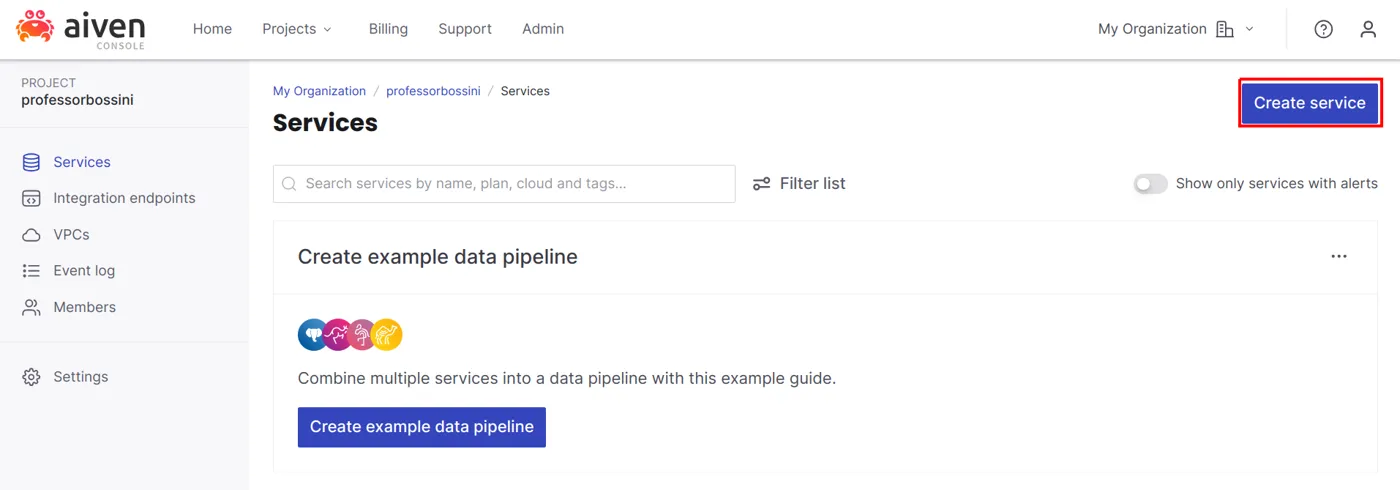Image resolution: width=1400 pixels, height=490 pixels.
Task: Go to the Home menu
Action: click(212, 29)
